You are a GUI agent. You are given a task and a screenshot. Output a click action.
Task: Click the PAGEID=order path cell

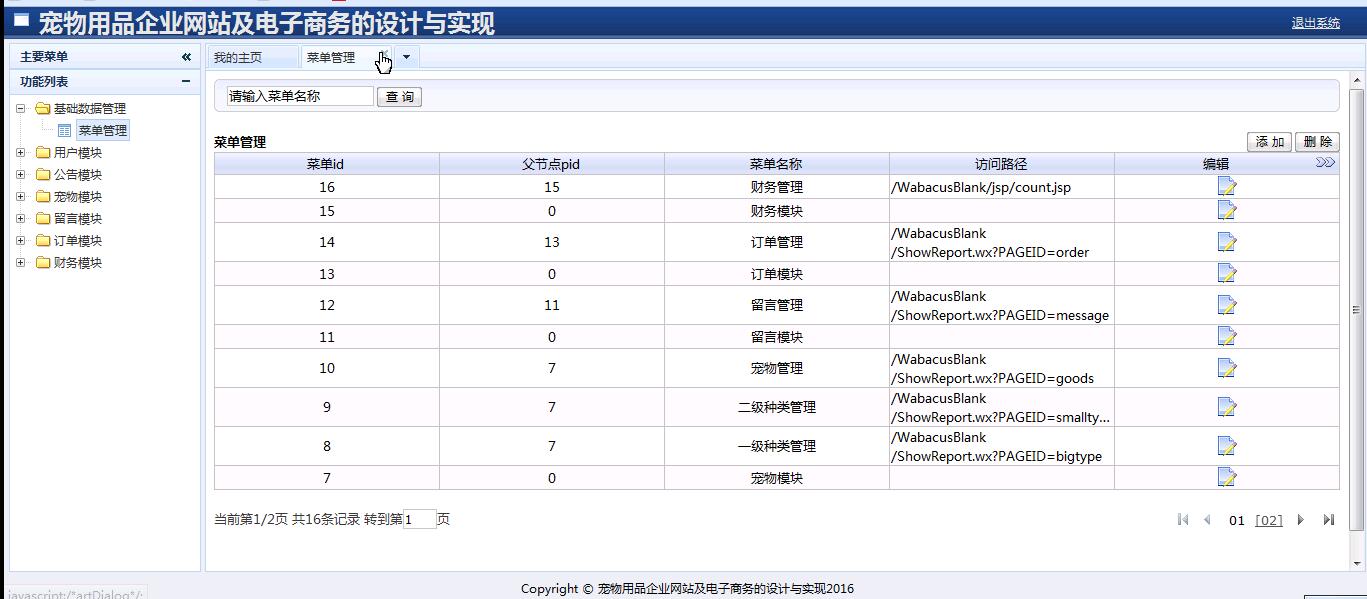(1001, 242)
